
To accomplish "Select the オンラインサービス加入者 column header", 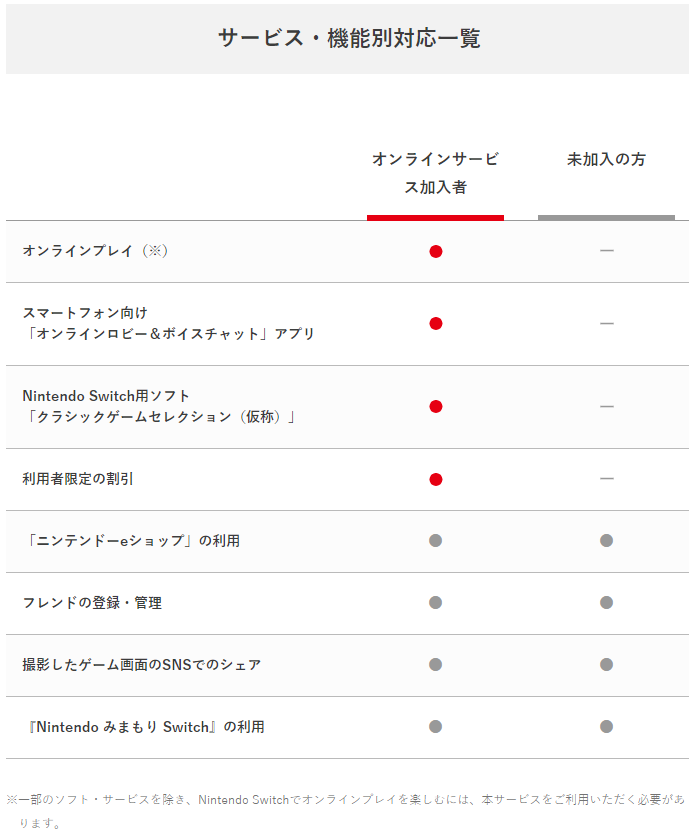I will point(435,173).
